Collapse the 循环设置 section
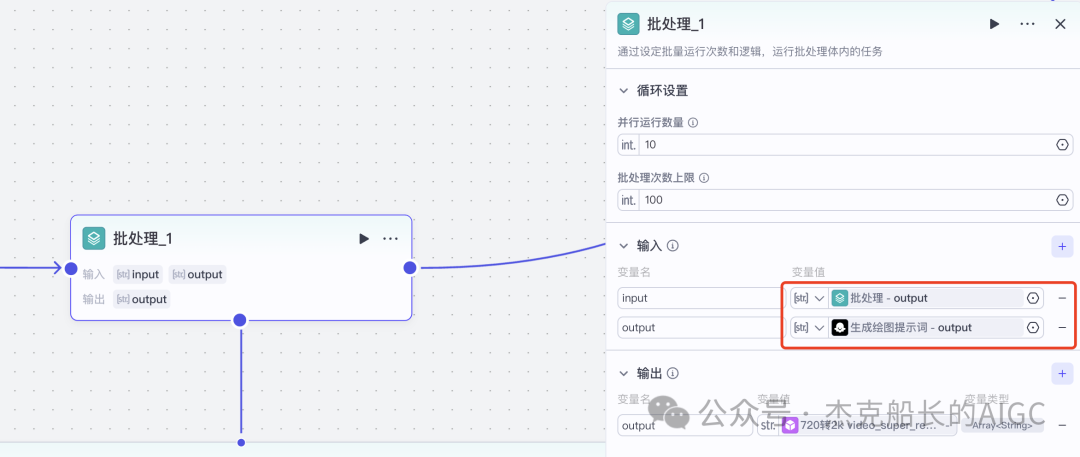 coord(624,90)
